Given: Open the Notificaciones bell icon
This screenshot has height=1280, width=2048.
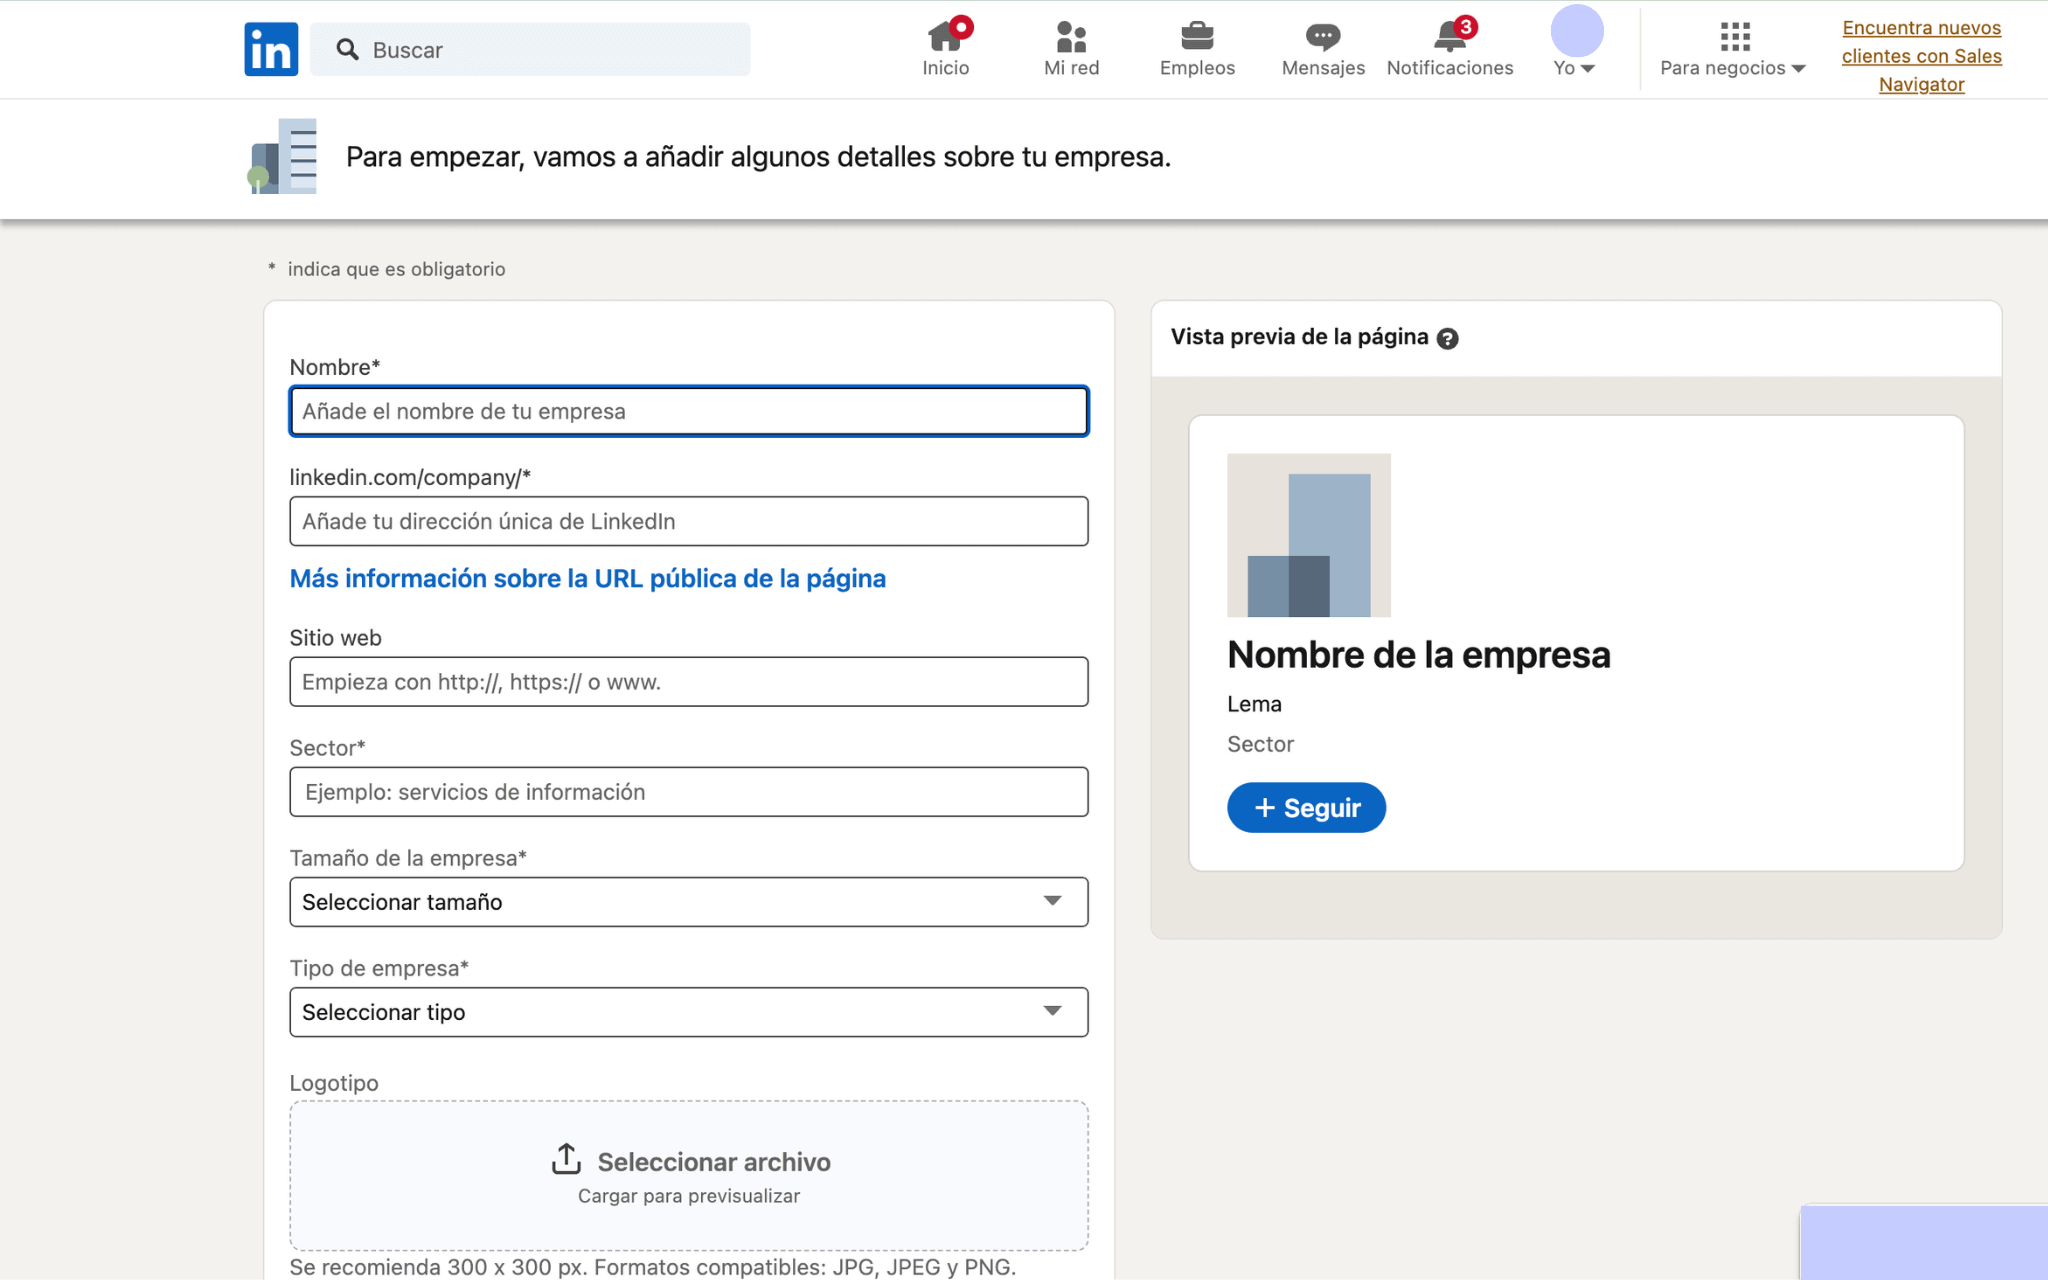Looking at the screenshot, I should 1450,36.
